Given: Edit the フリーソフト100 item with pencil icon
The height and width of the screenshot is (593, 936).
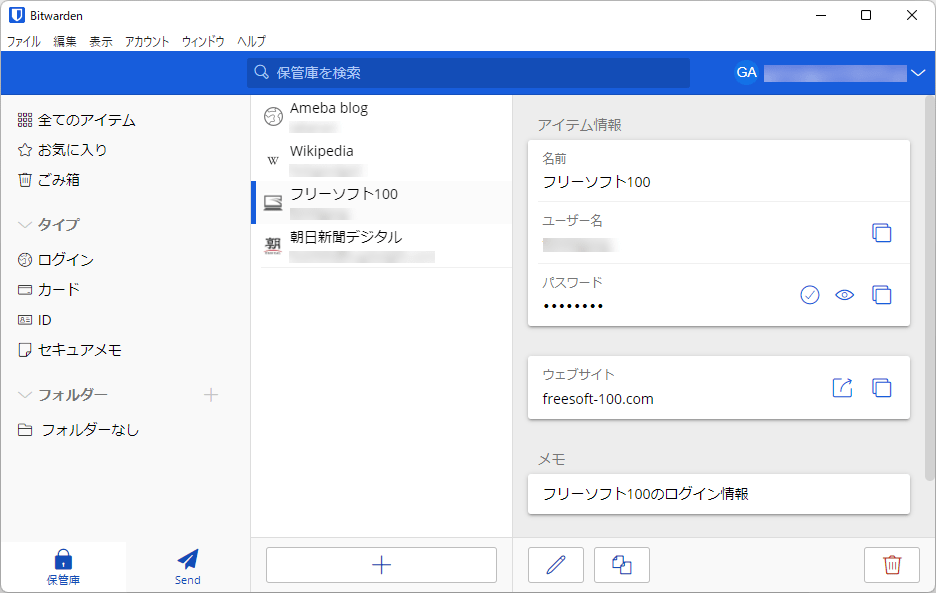Looking at the screenshot, I should click(x=556, y=565).
